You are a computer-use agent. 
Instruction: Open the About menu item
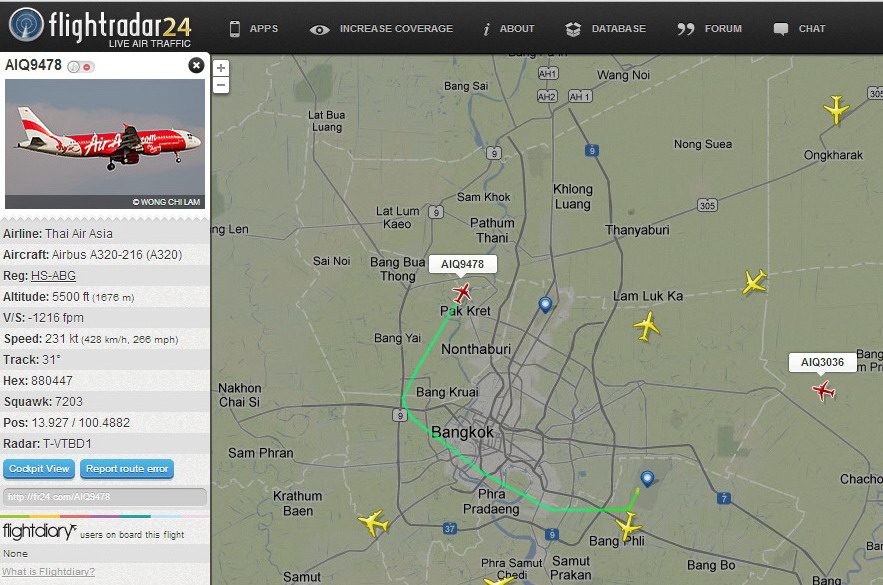(x=509, y=29)
